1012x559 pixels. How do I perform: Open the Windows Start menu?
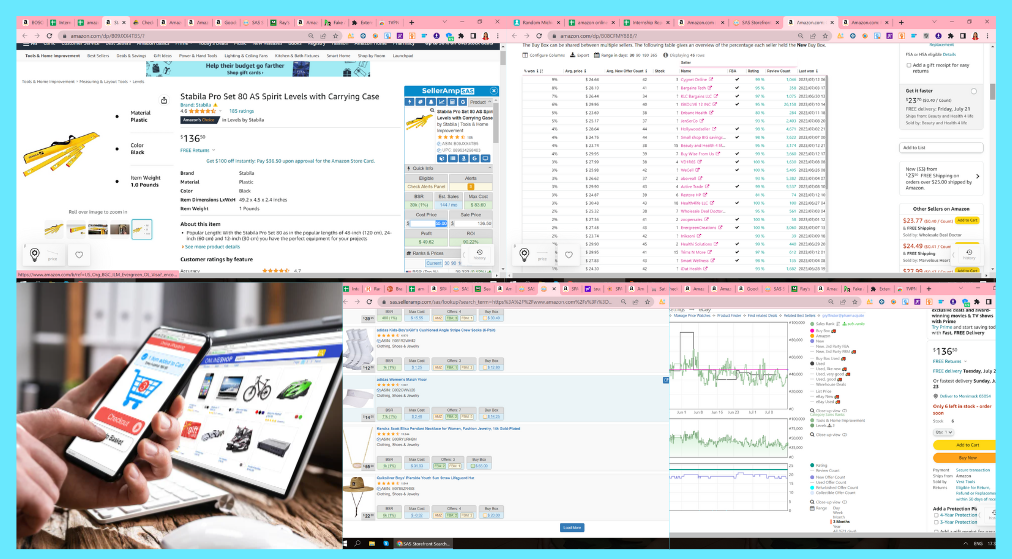tap(347, 544)
